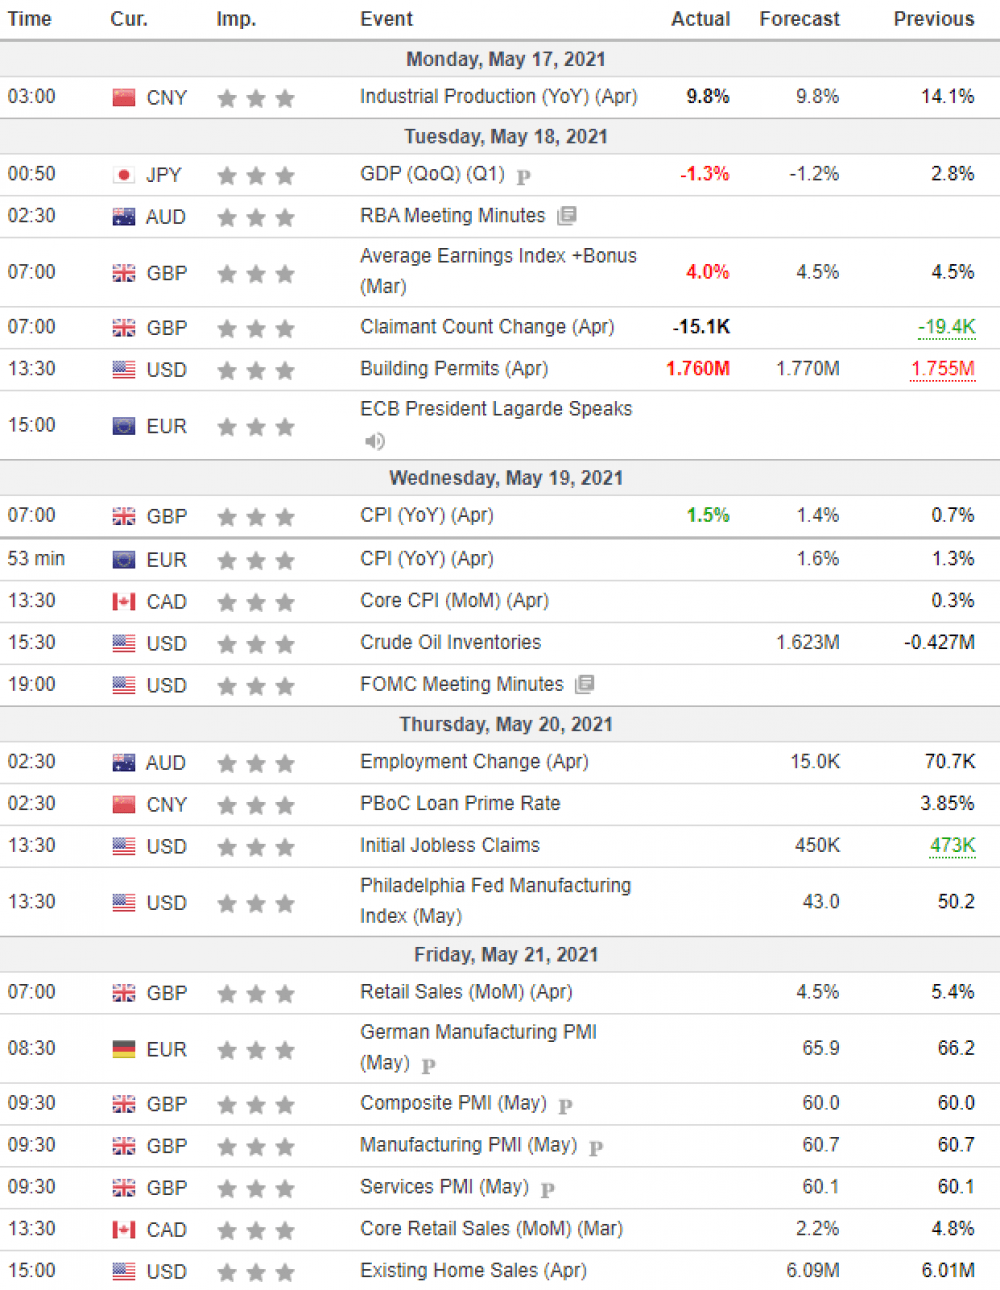Click the Japan flag beside JPY
Image resolution: width=1000 pixels, height=1290 pixels.
pos(124,175)
